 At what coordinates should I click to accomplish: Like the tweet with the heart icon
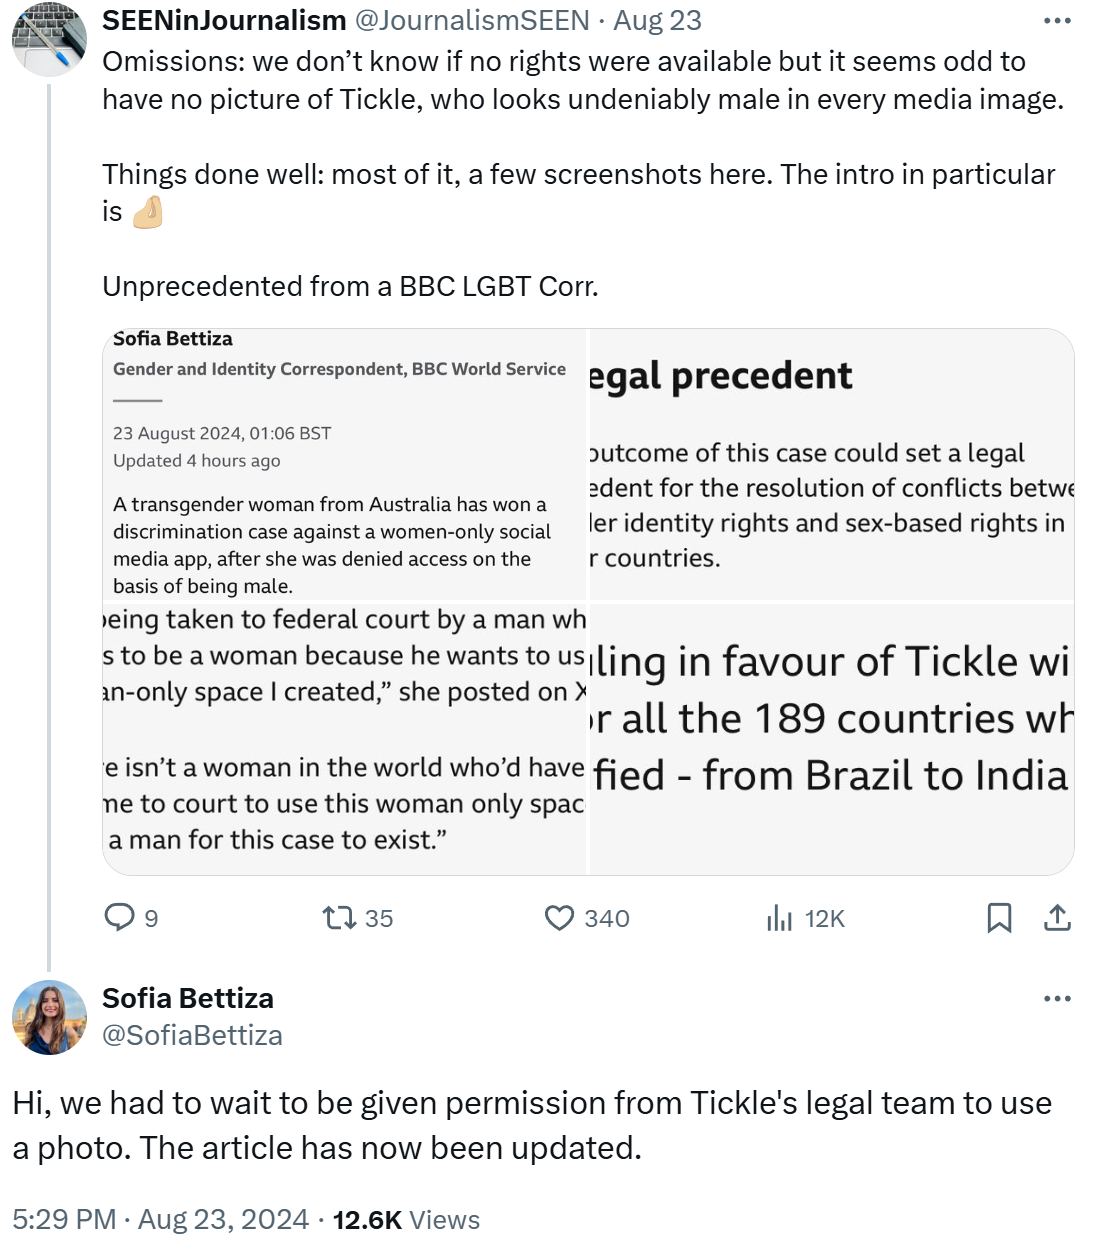point(559,917)
